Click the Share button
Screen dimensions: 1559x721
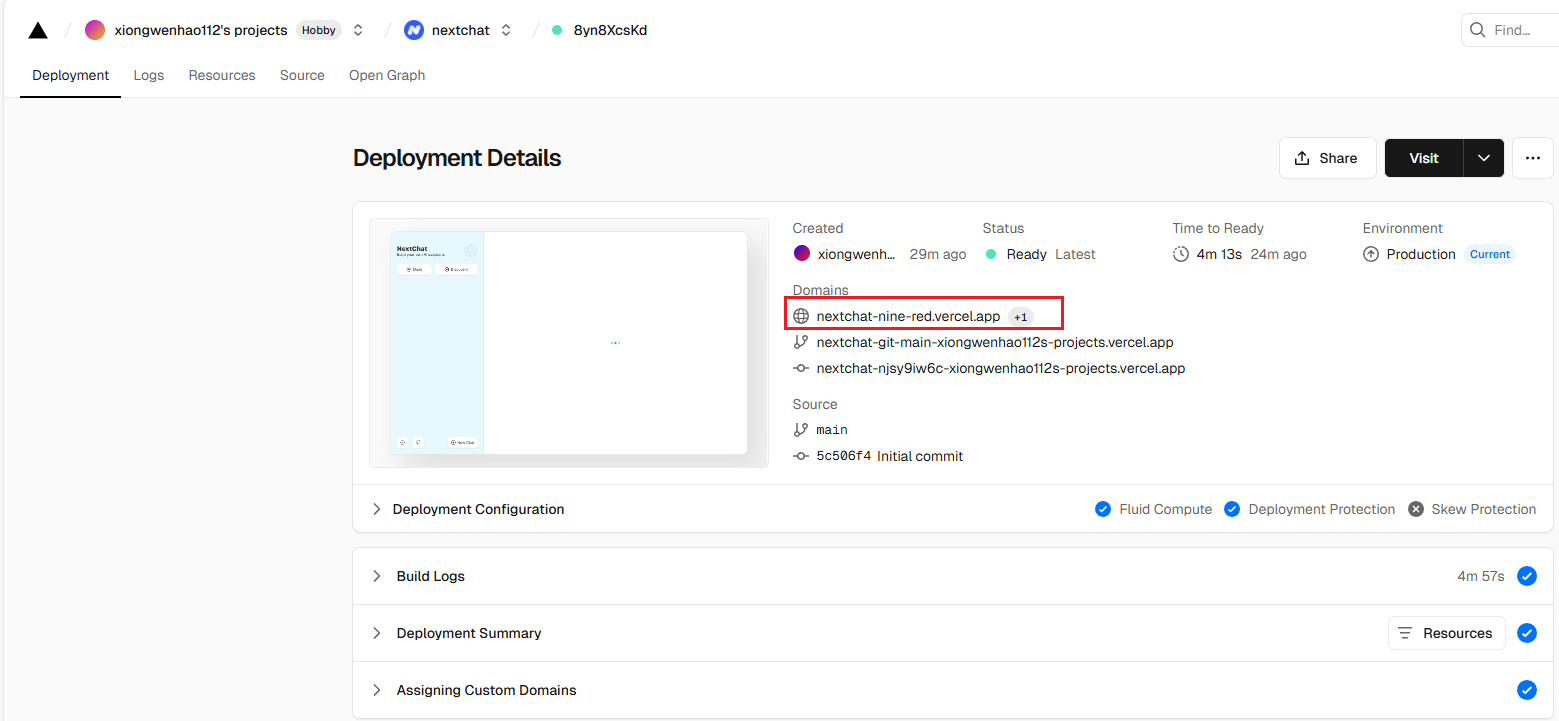pyautogui.click(x=1327, y=158)
